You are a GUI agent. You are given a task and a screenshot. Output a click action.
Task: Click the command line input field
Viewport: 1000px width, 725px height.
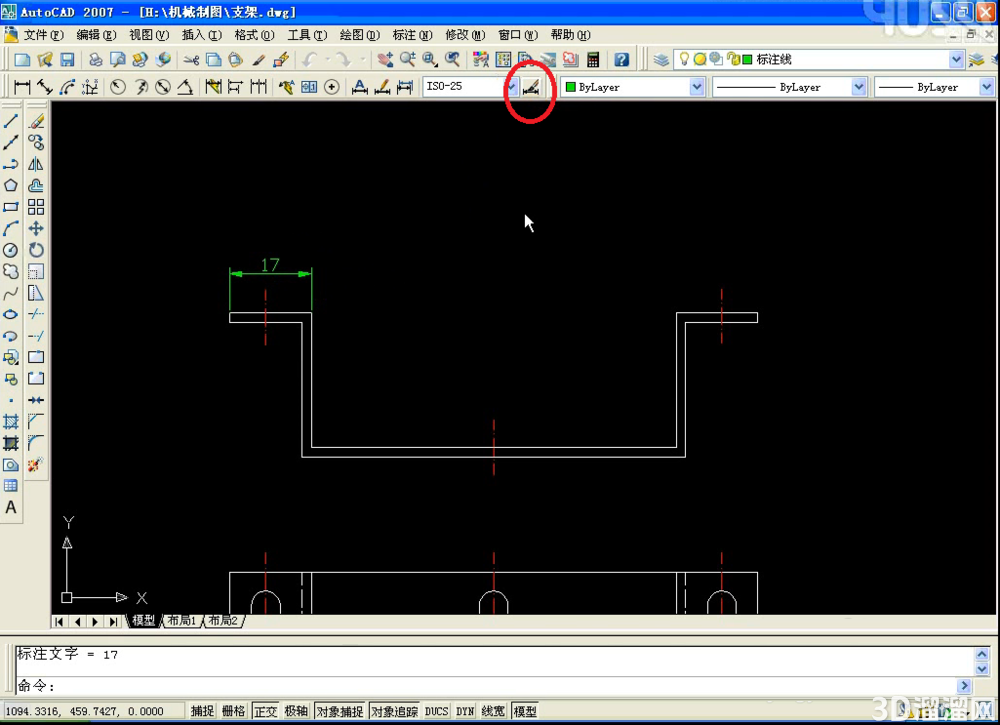pos(486,686)
